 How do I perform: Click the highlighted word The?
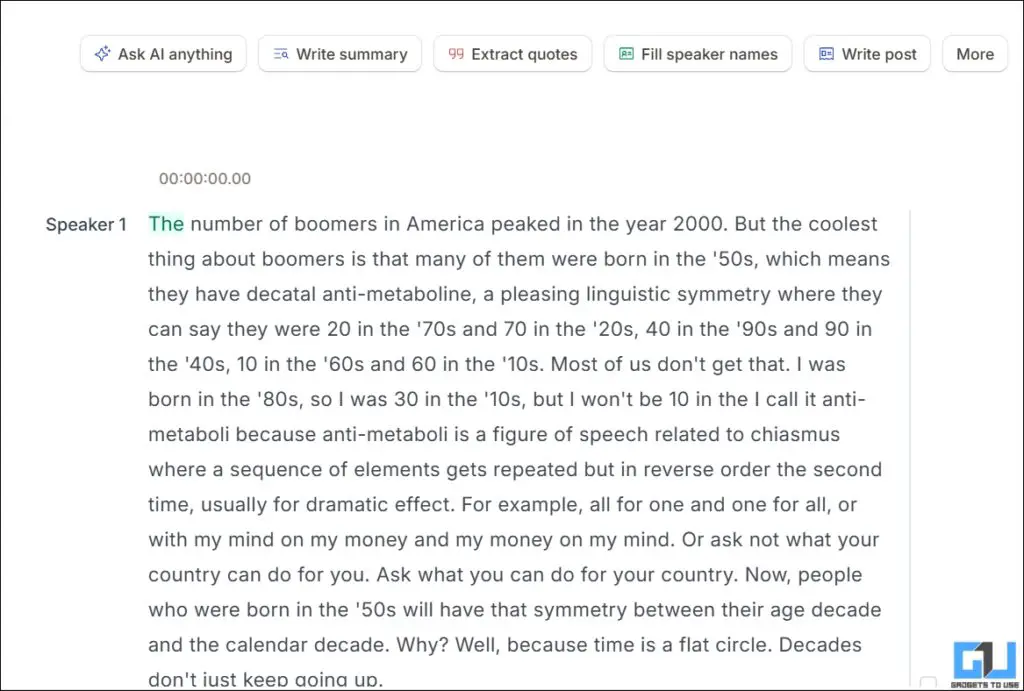[166, 224]
